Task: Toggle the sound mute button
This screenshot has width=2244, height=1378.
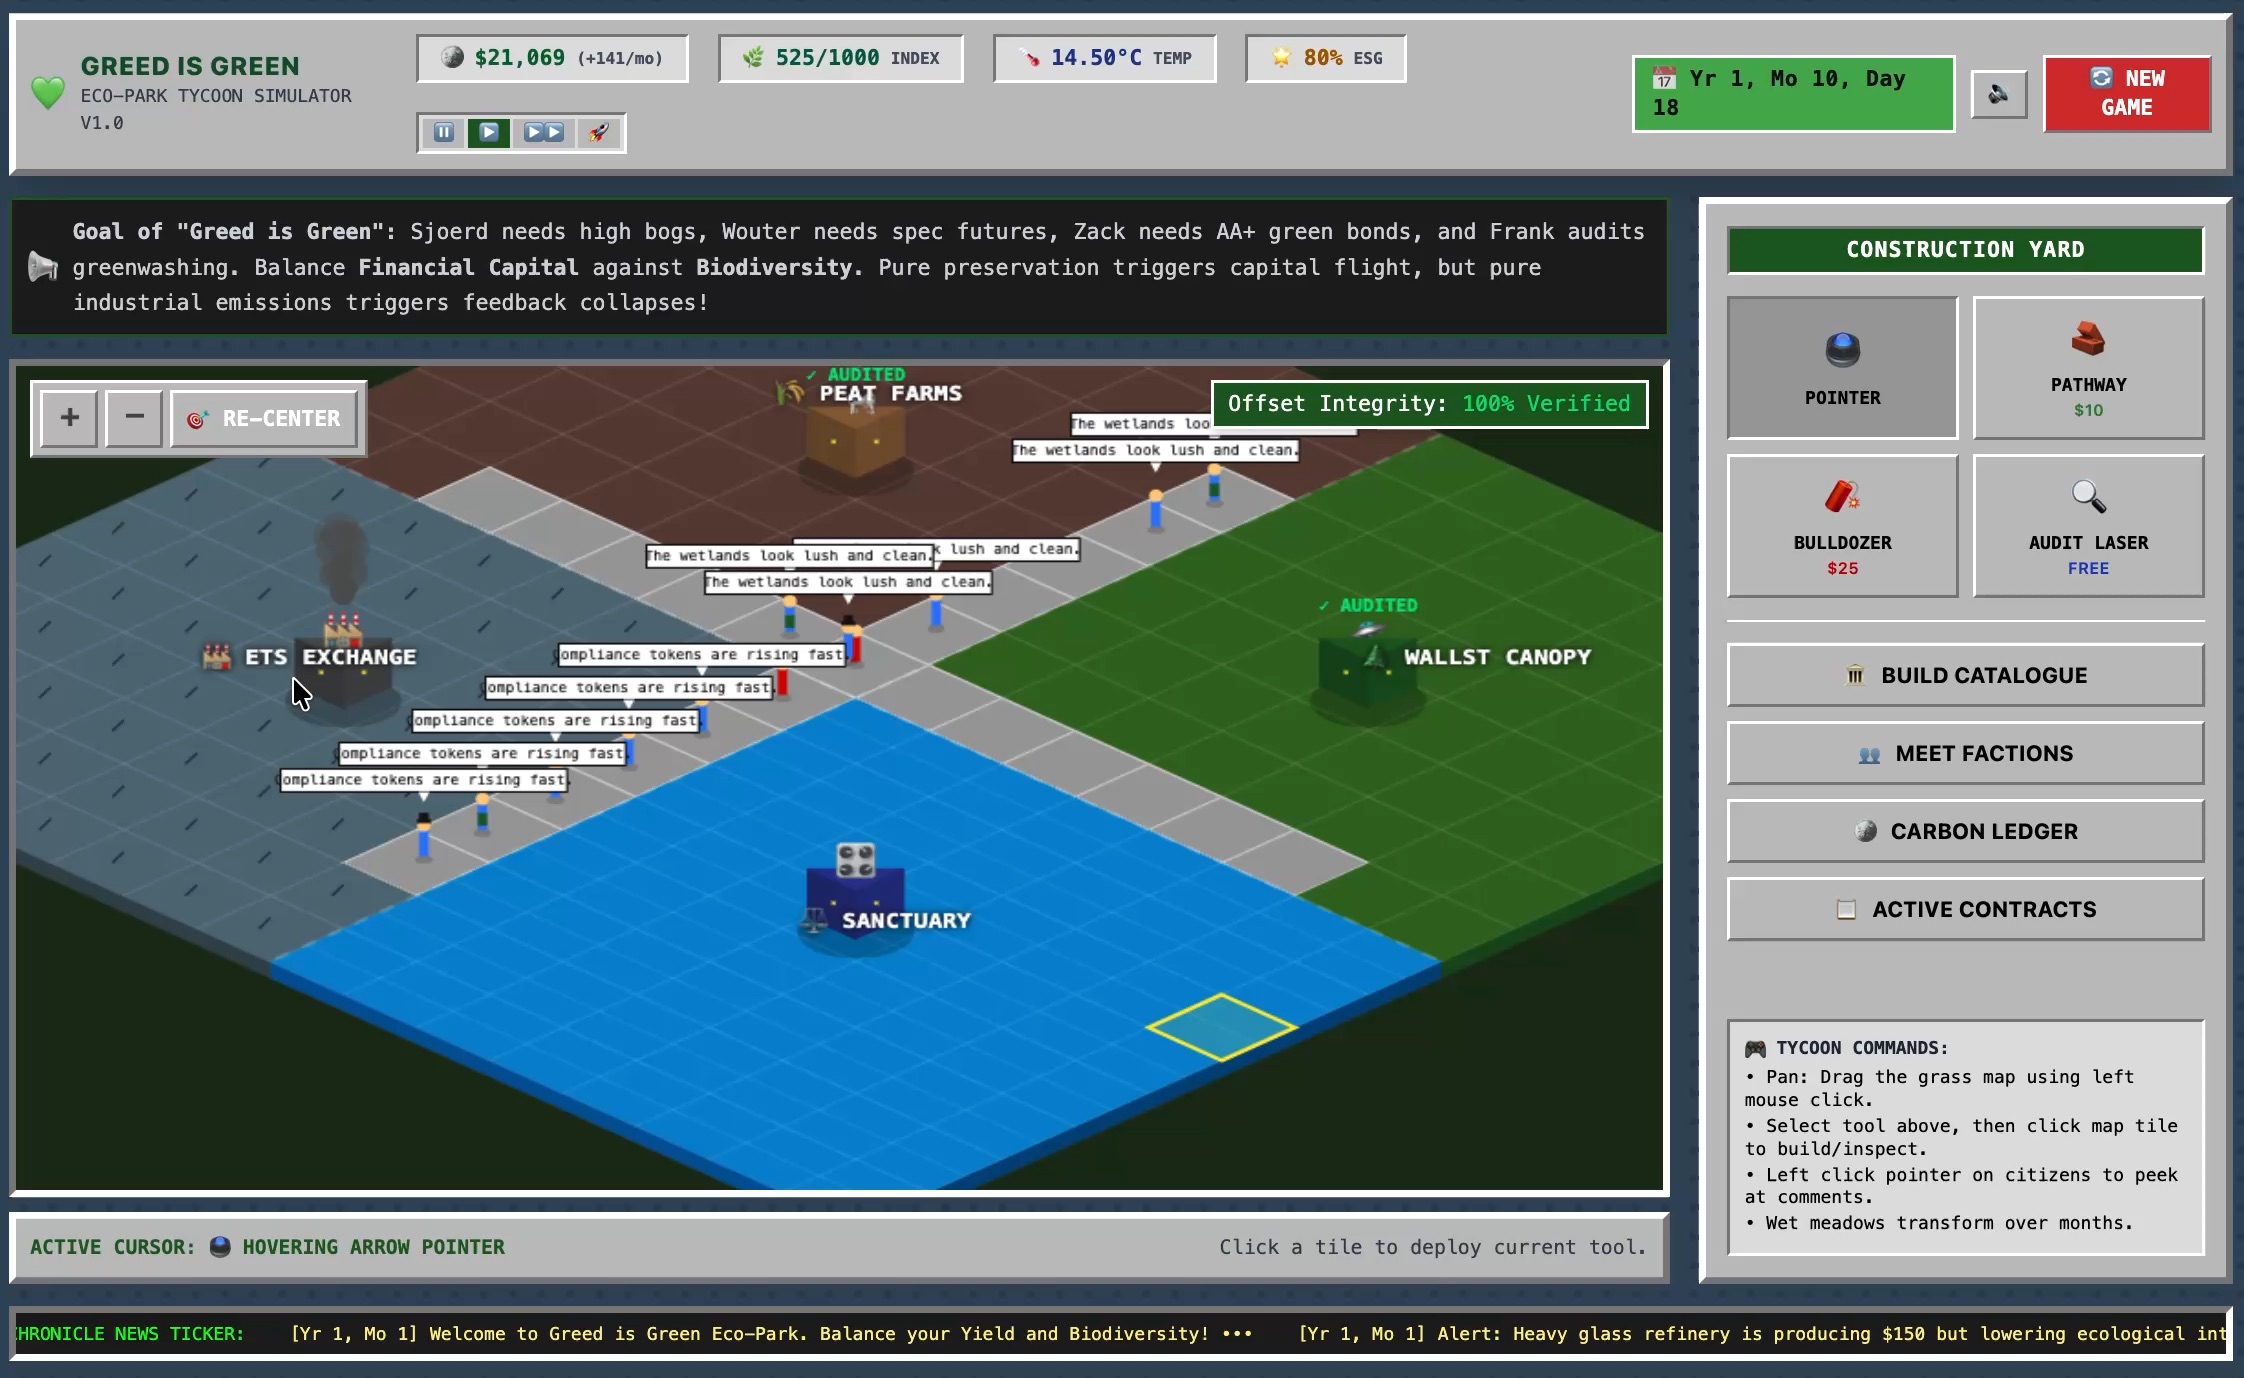Action: [x=1998, y=94]
